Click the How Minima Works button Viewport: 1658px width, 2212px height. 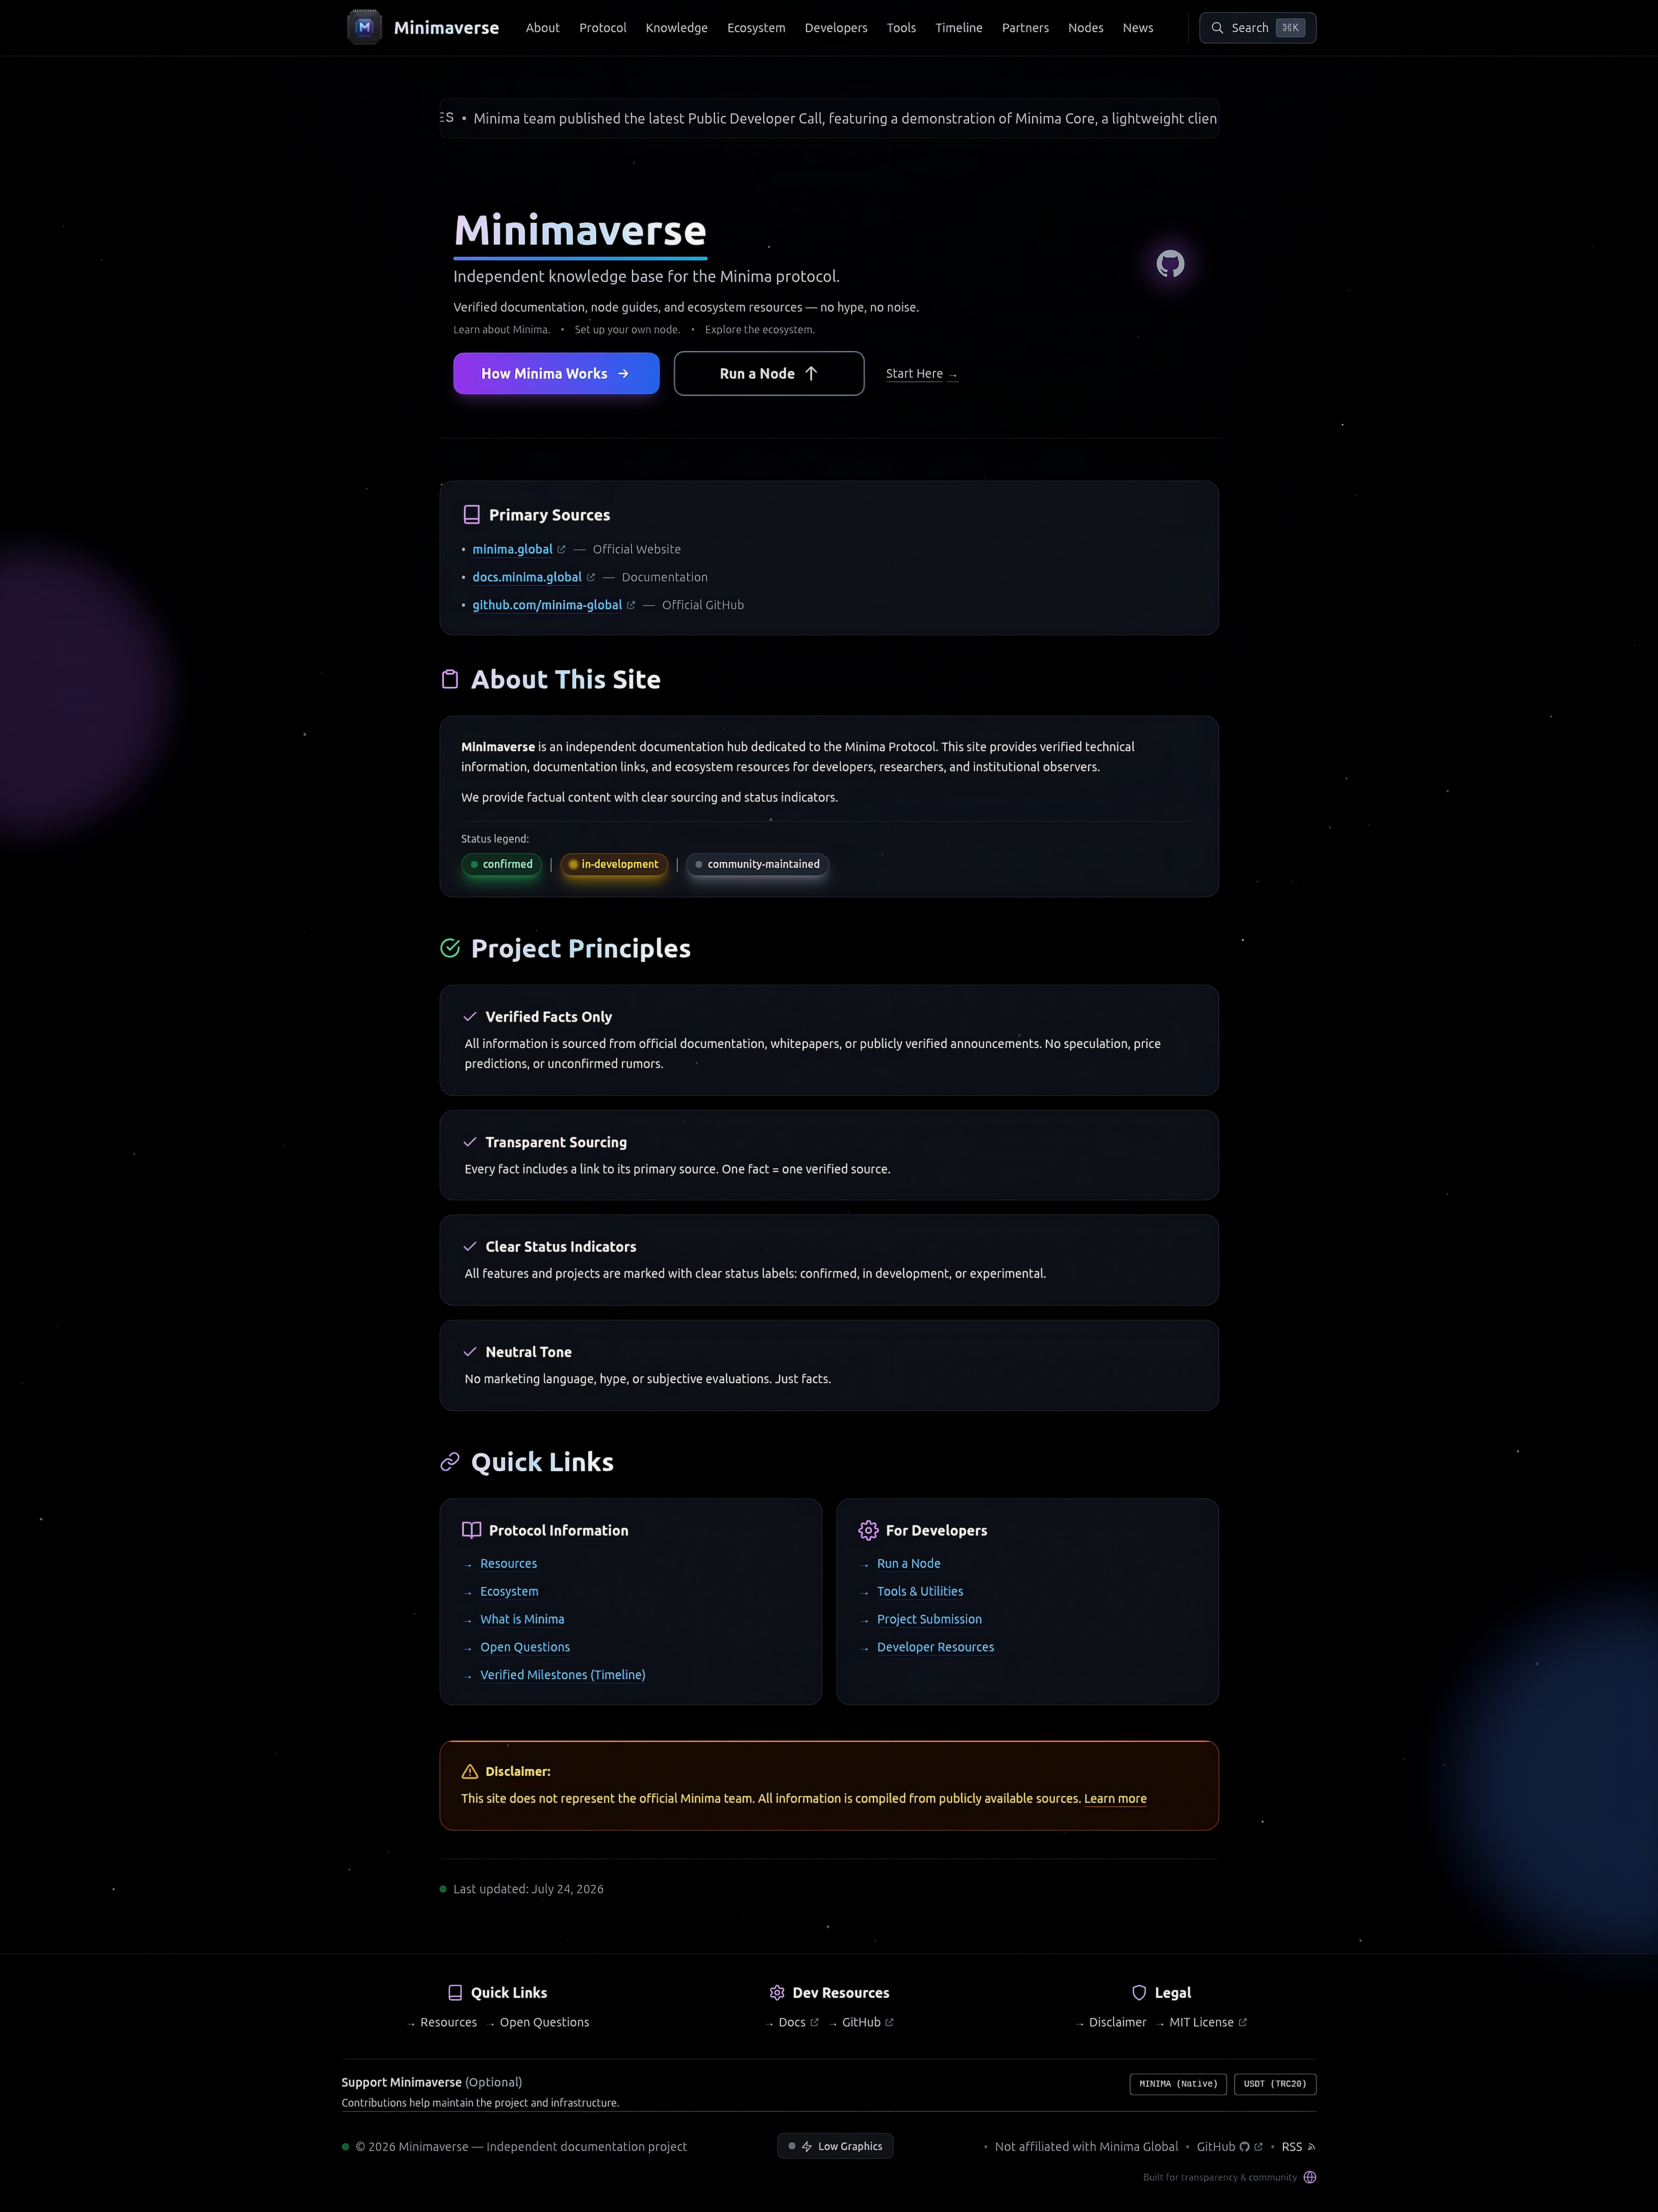pyautogui.click(x=556, y=373)
